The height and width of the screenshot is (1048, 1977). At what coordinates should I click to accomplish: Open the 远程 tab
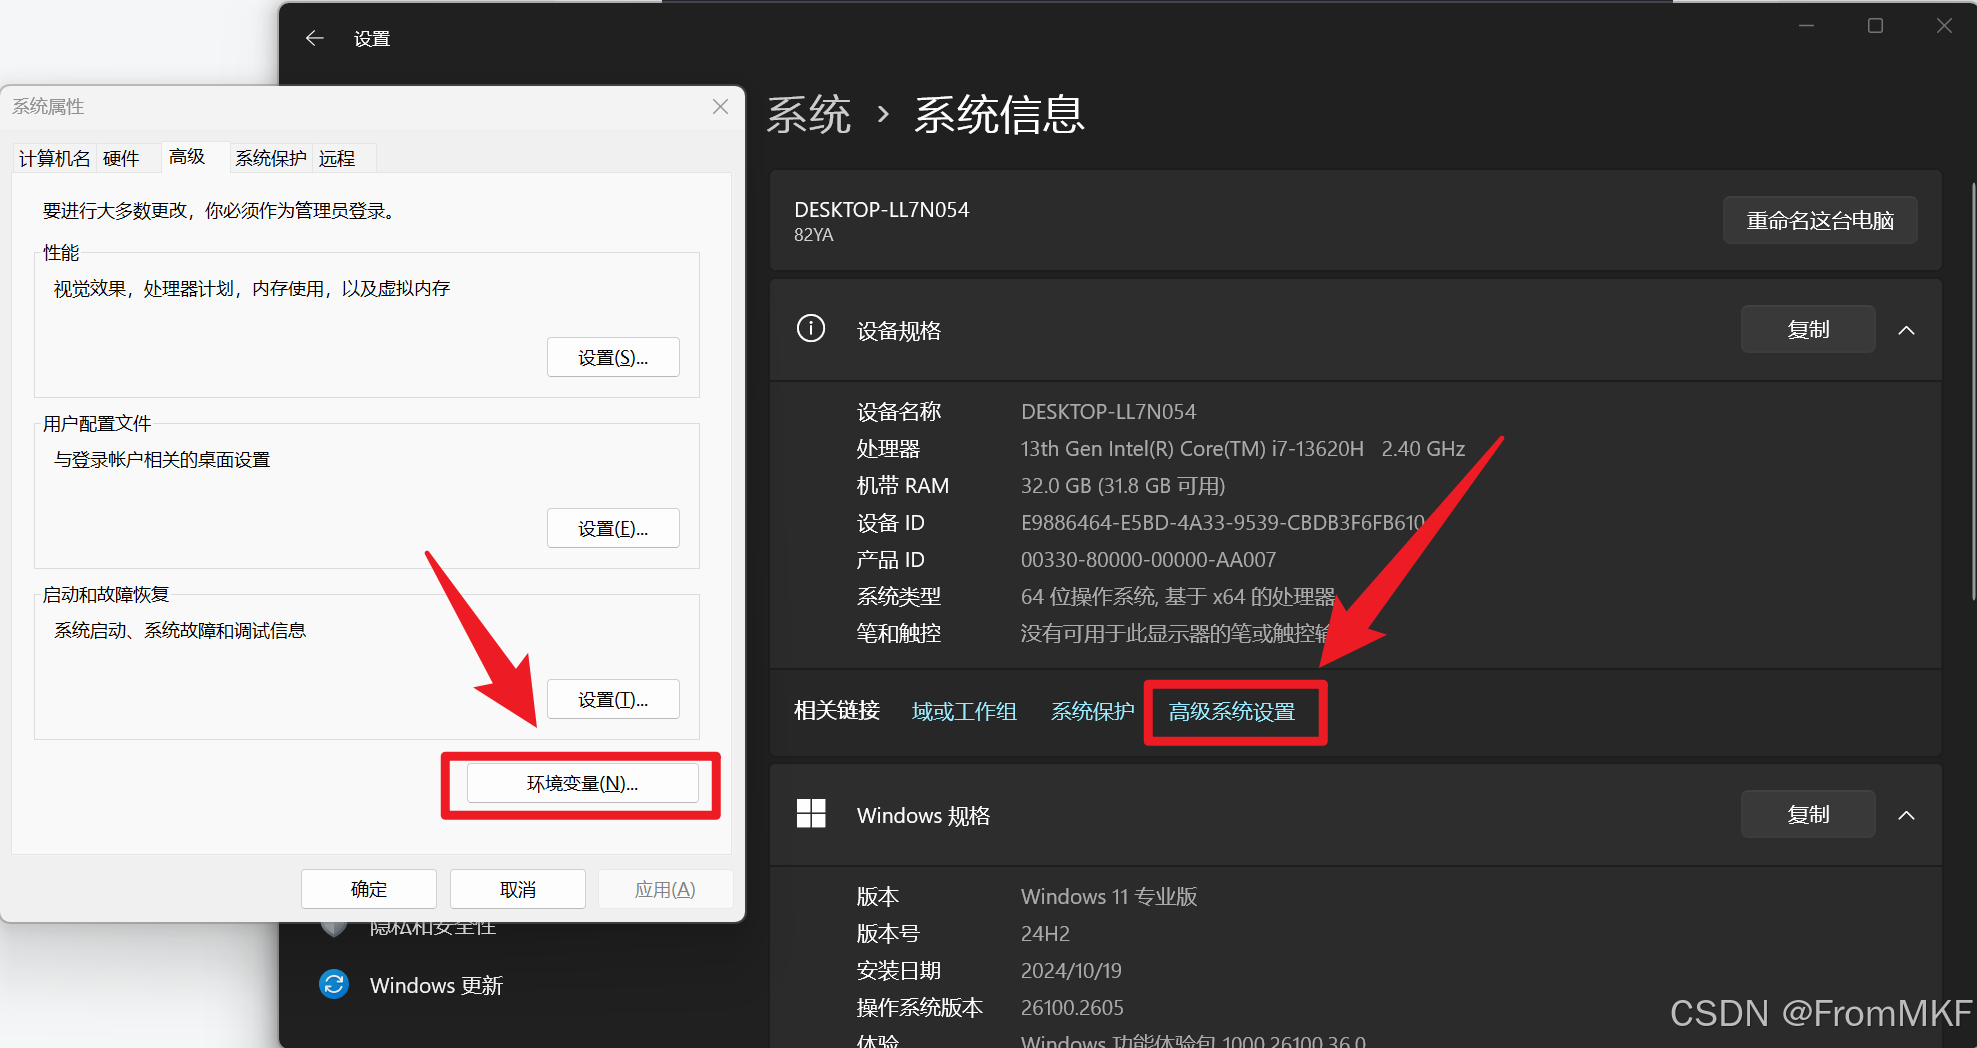click(x=337, y=158)
